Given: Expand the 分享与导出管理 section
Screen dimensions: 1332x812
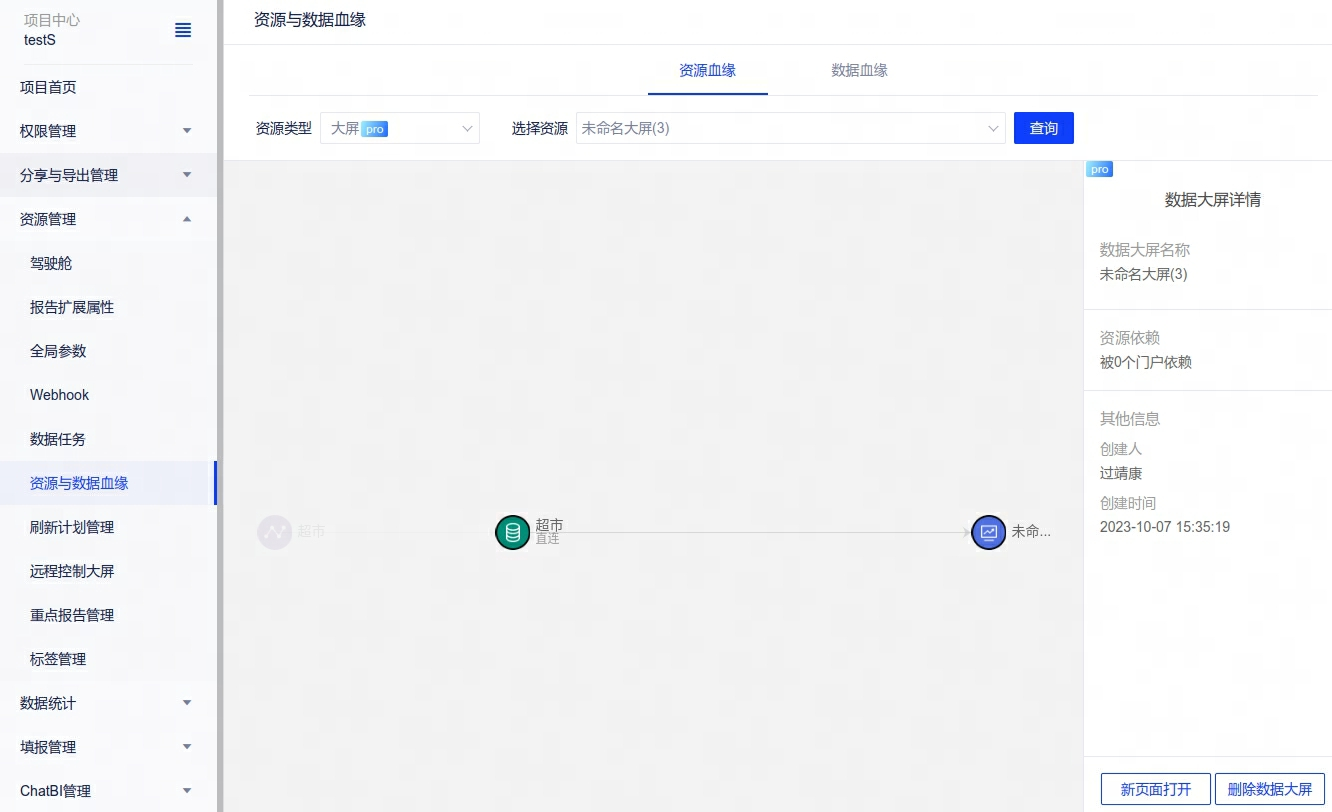Looking at the screenshot, I should click(x=107, y=175).
